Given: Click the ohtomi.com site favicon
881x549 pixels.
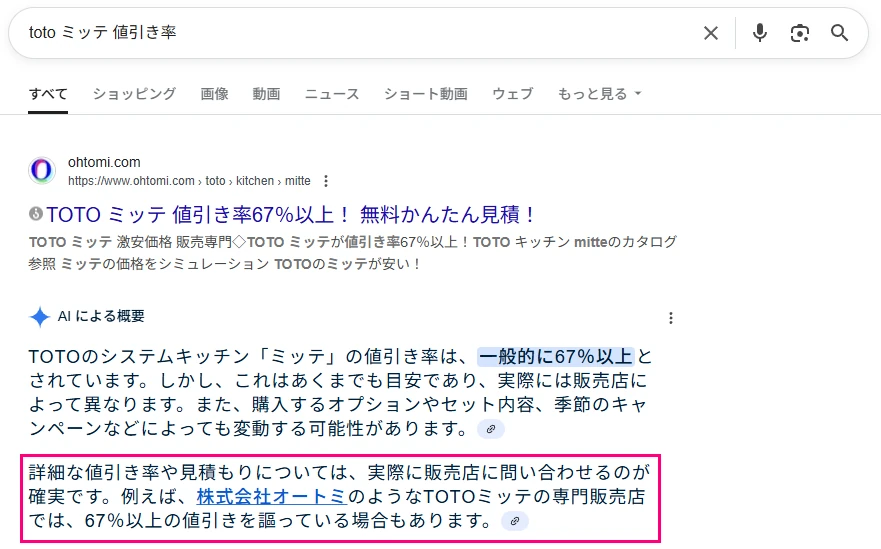Looking at the screenshot, I should point(42,170).
